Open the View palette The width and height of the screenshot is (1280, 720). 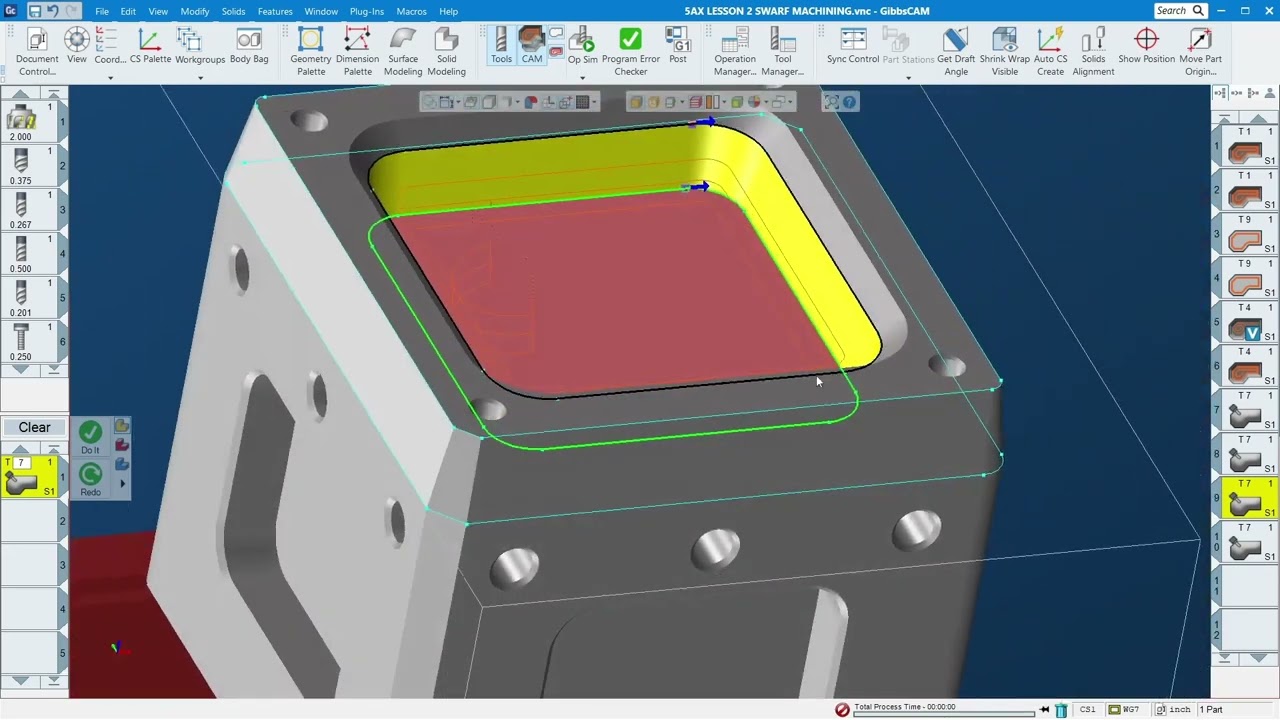77,46
